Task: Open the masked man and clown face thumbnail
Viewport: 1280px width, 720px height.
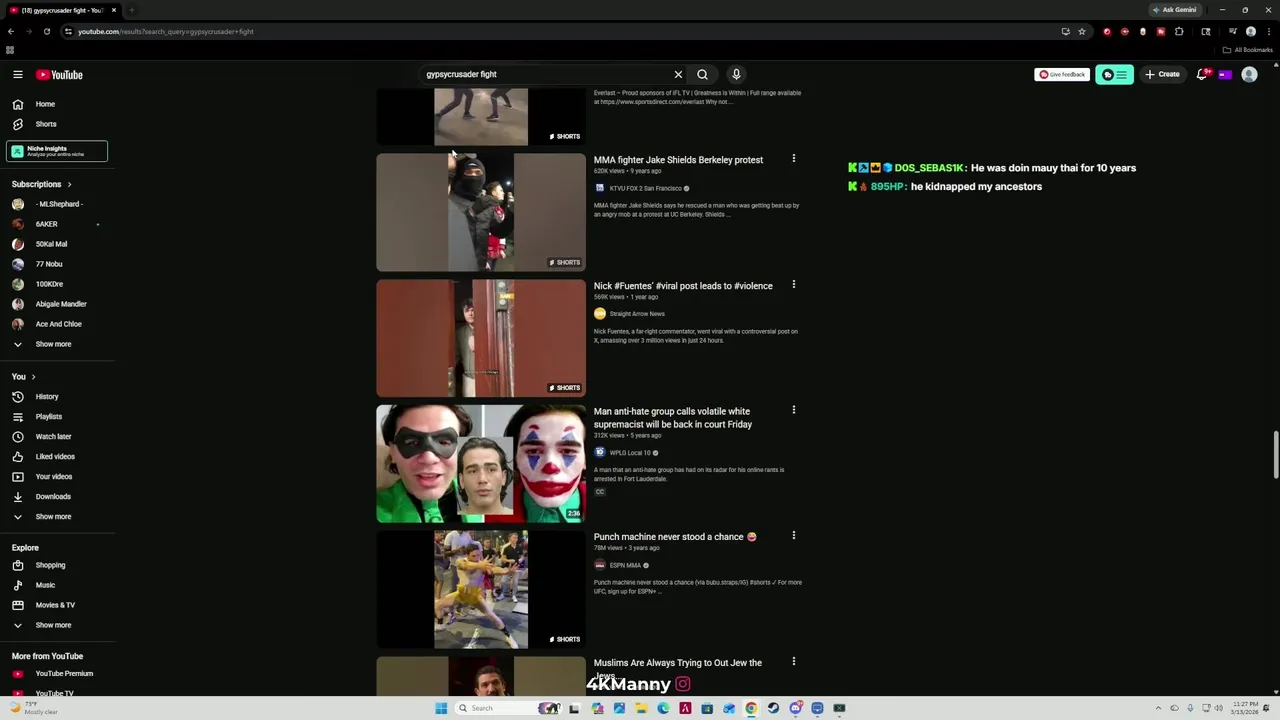Action: [x=481, y=464]
